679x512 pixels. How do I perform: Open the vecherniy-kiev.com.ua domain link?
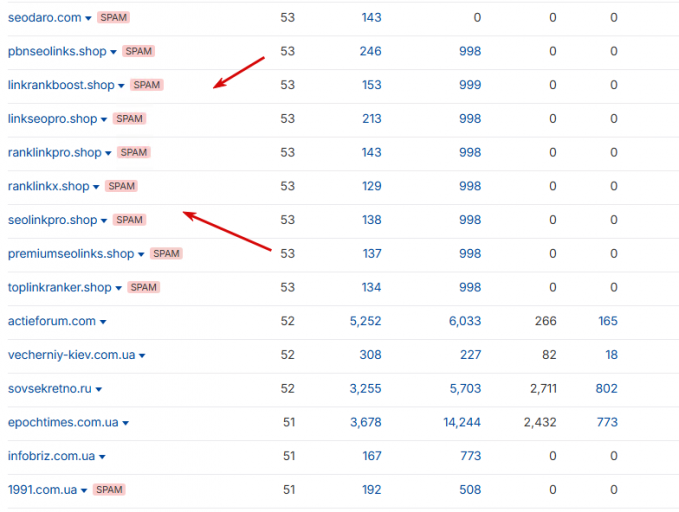pos(71,355)
